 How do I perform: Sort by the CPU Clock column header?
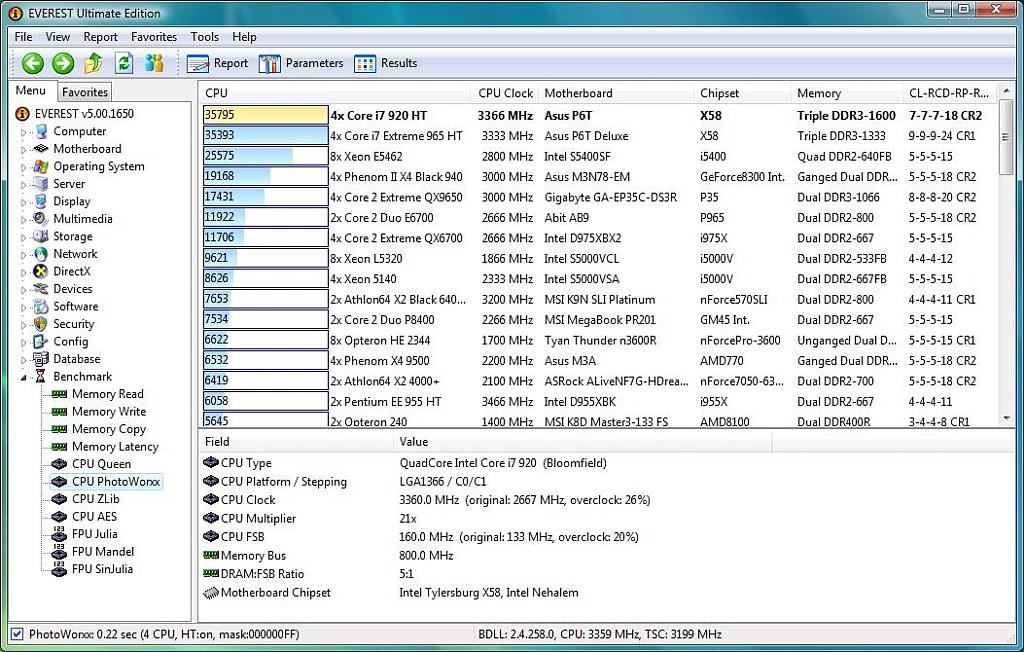point(505,93)
